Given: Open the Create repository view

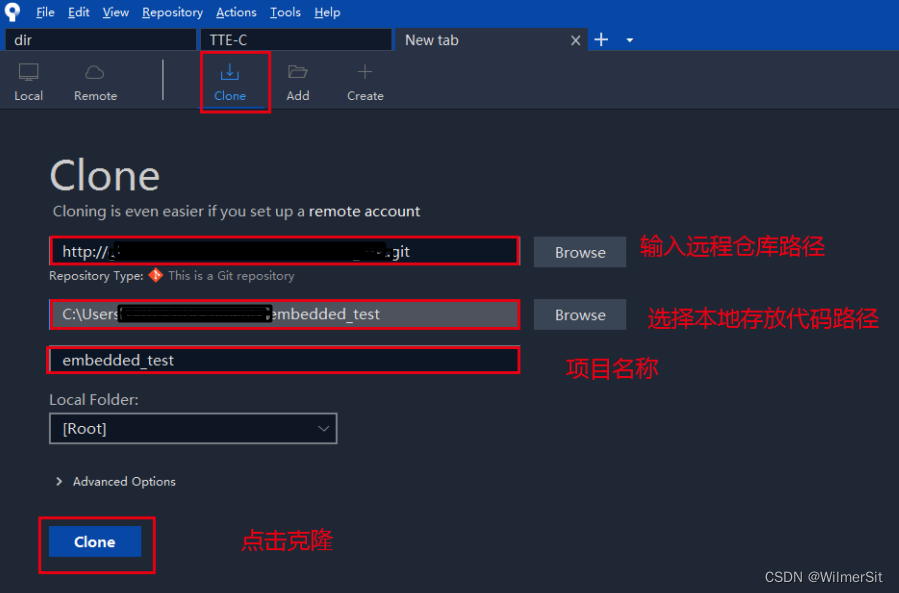Looking at the screenshot, I should (365, 82).
